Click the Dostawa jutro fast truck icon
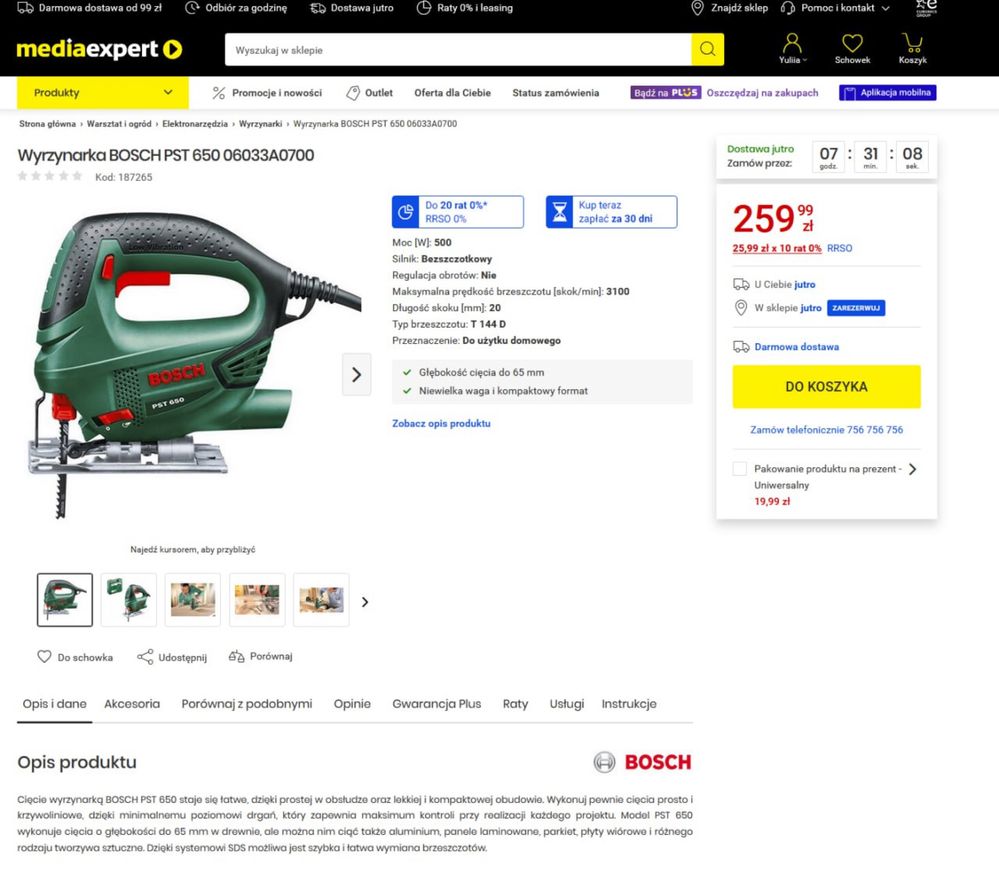Viewport: 999px width, 881px height. (317, 8)
